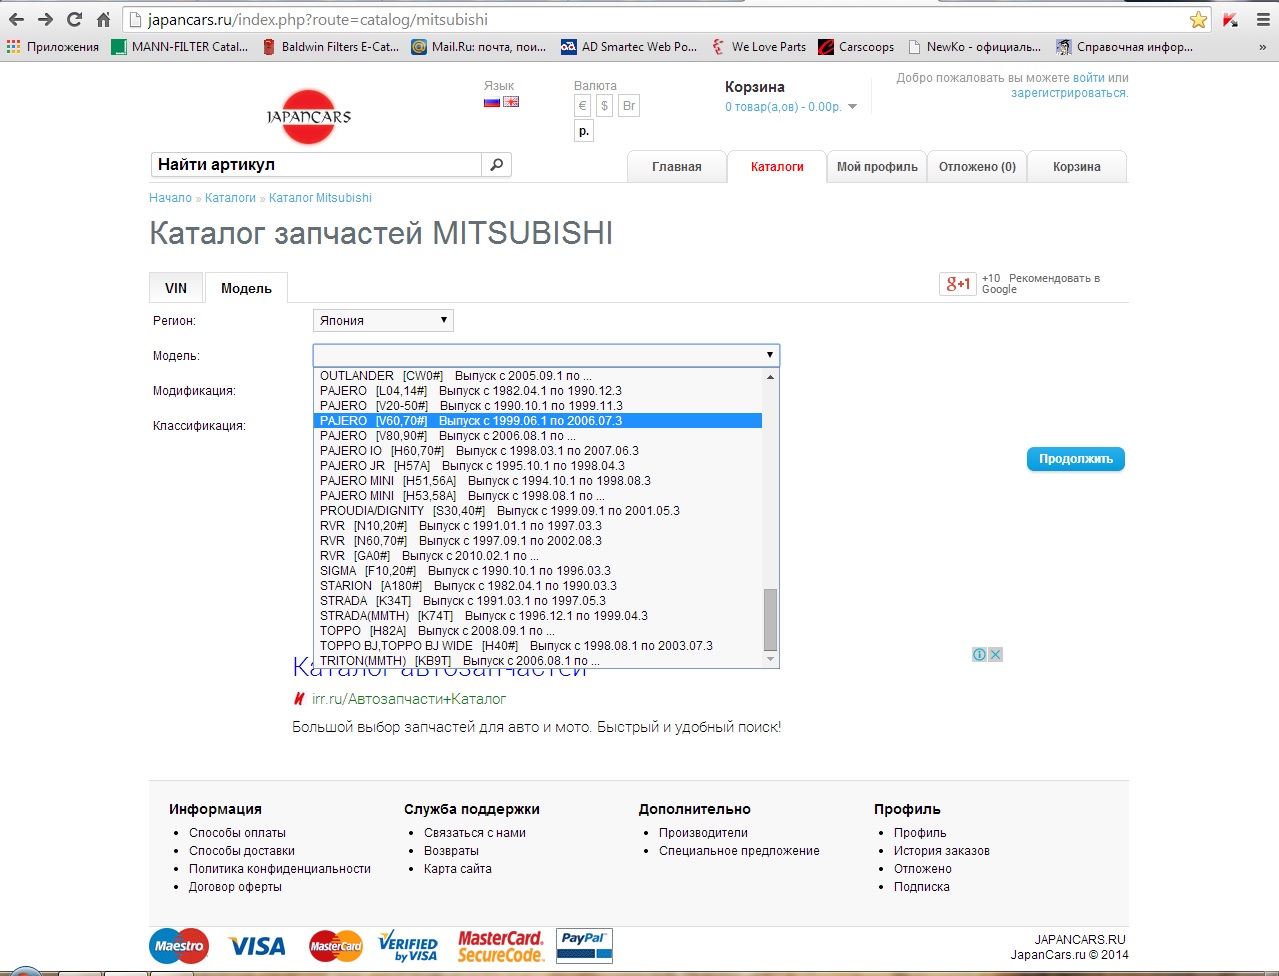The width and height of the screenshot is (1279, 976).
Task: Click the JapanCars logo
Action: point(309,117)
